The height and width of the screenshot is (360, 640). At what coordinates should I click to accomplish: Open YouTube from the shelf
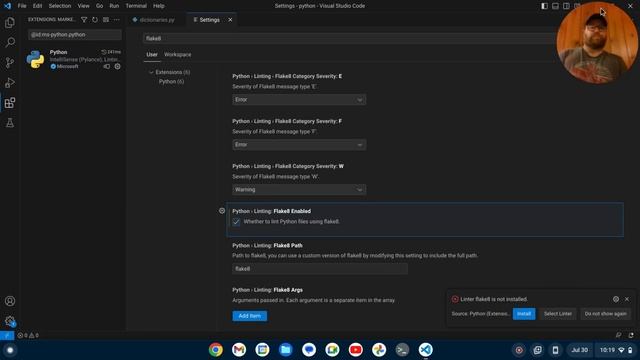point(356,350)
